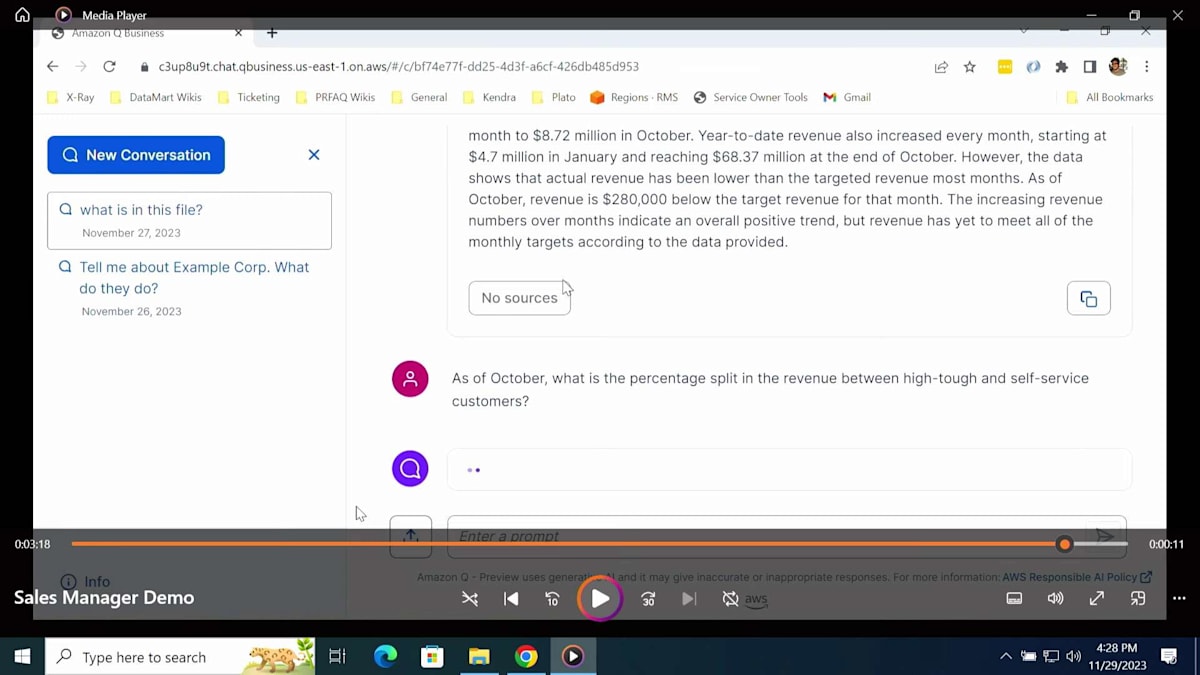The image size is (1200, 675).
Task: Open Task View from taskbar
Action: (337, 657)
